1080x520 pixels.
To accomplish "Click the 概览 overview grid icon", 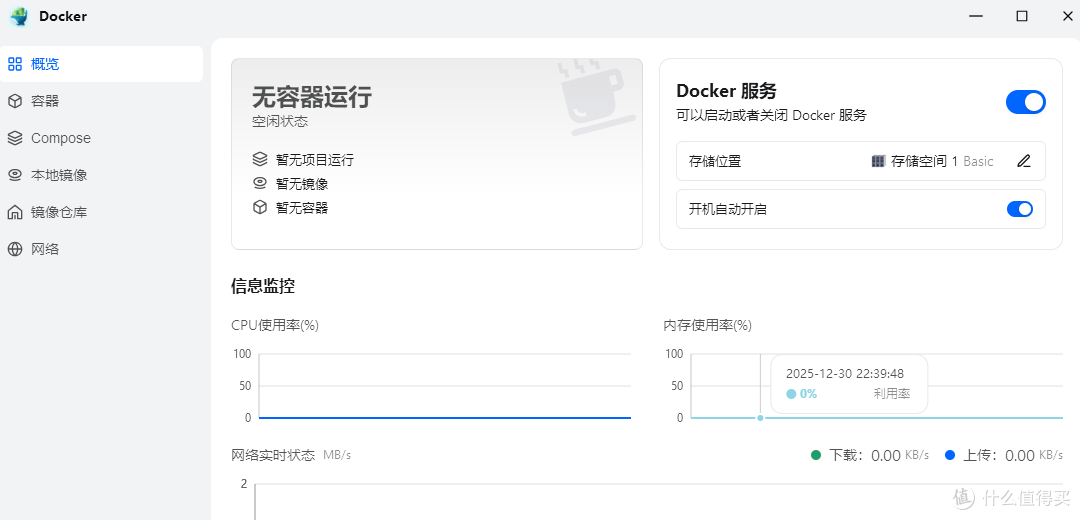I will (15, 64).
